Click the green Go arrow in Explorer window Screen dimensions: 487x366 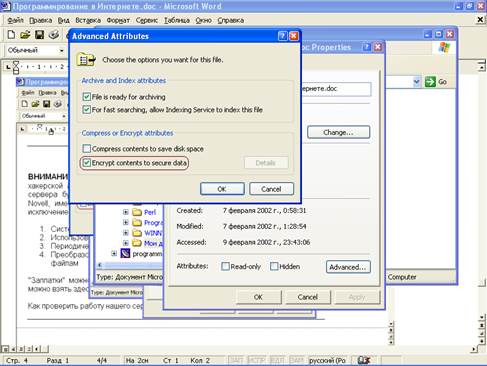(x=430, y=82)
